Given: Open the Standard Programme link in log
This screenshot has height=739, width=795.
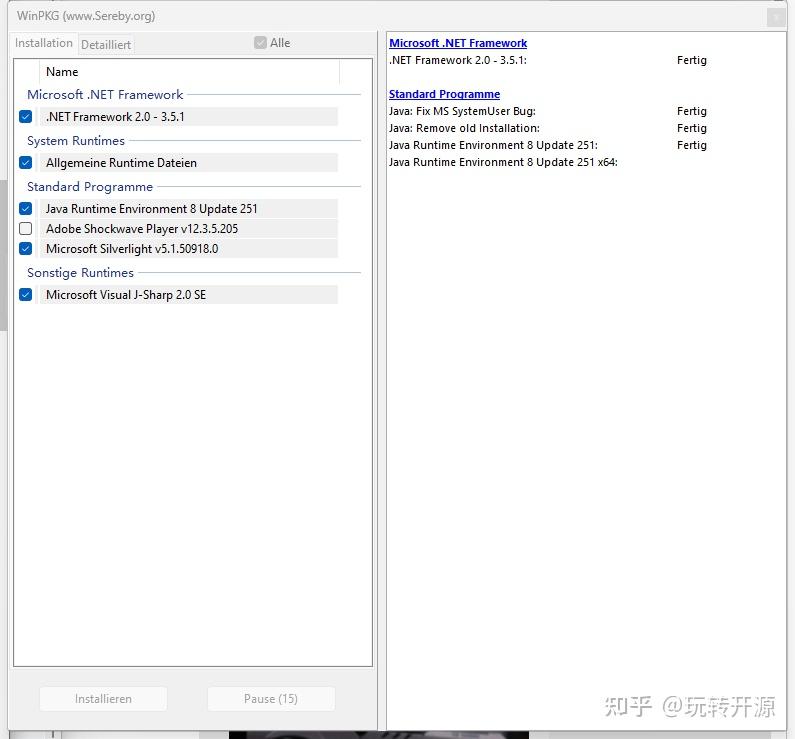Looking at the screenshot, I should [444, 94].
